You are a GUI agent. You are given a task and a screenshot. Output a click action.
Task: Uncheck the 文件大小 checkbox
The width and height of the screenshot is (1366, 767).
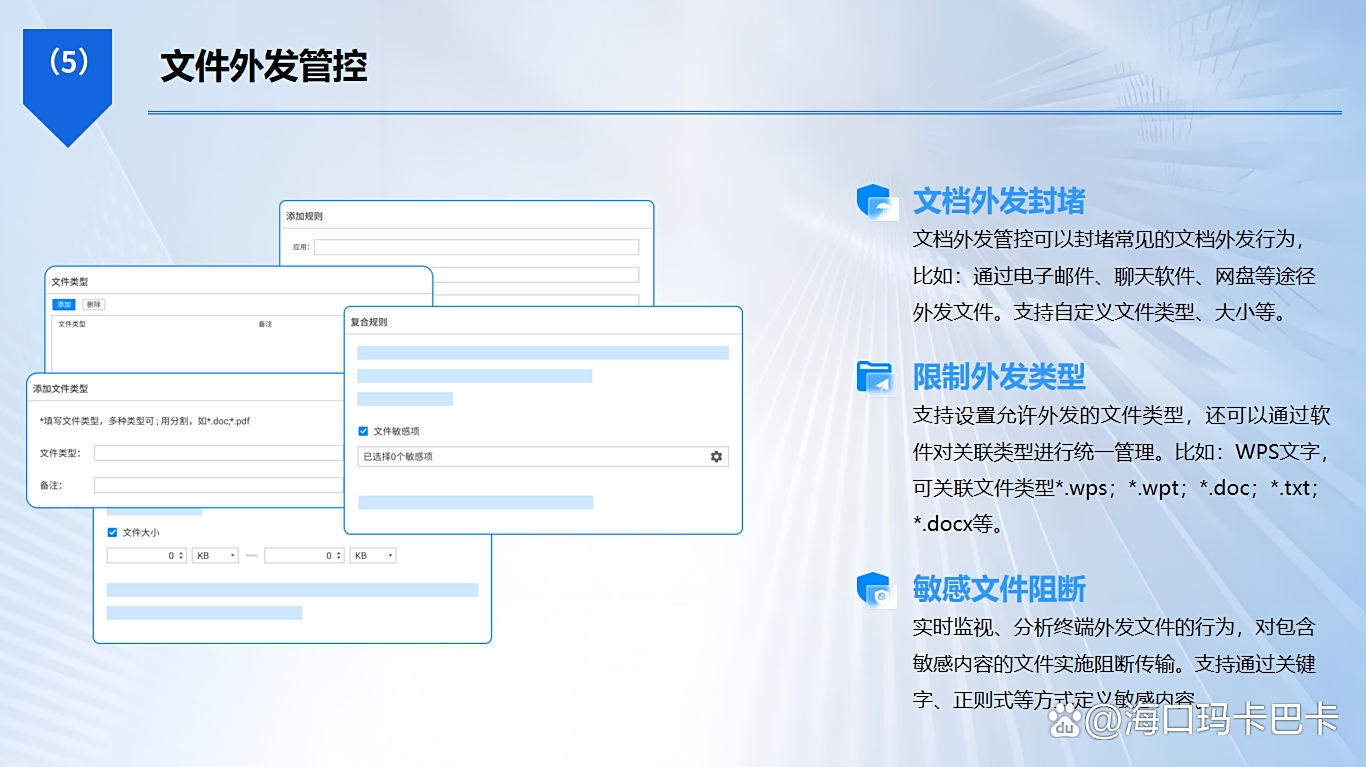(x=112, y=533)
